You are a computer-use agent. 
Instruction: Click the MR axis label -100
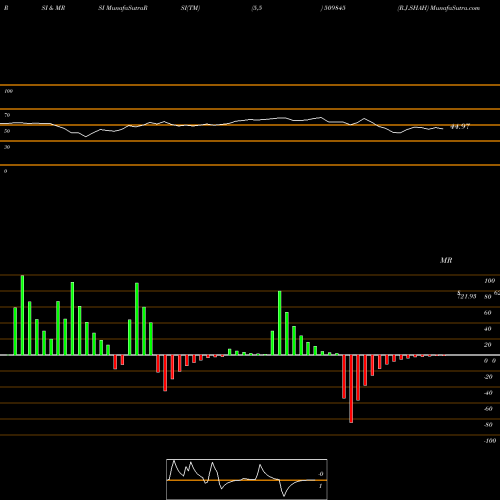tap(490, 441)
